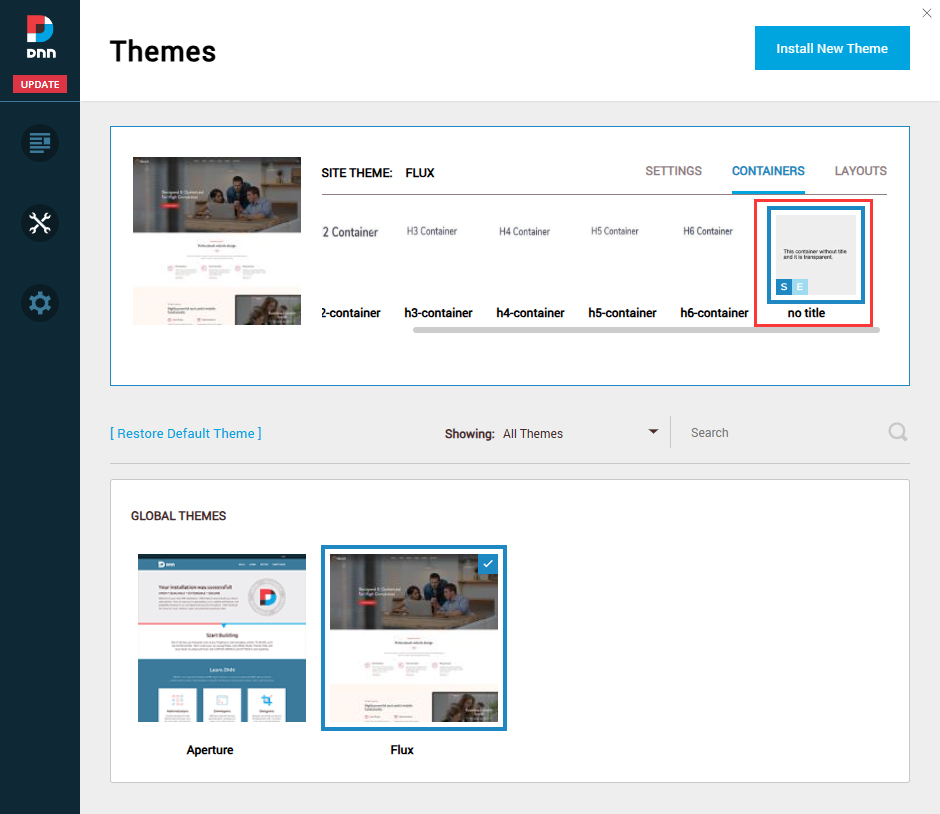Open the Manage tools wrench icon

40,223
